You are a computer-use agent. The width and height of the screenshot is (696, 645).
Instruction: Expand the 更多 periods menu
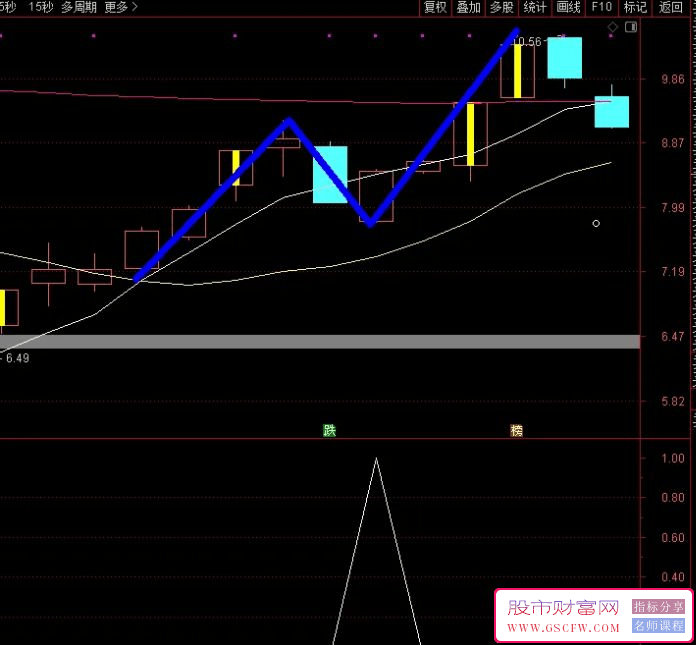coord(121,7)
